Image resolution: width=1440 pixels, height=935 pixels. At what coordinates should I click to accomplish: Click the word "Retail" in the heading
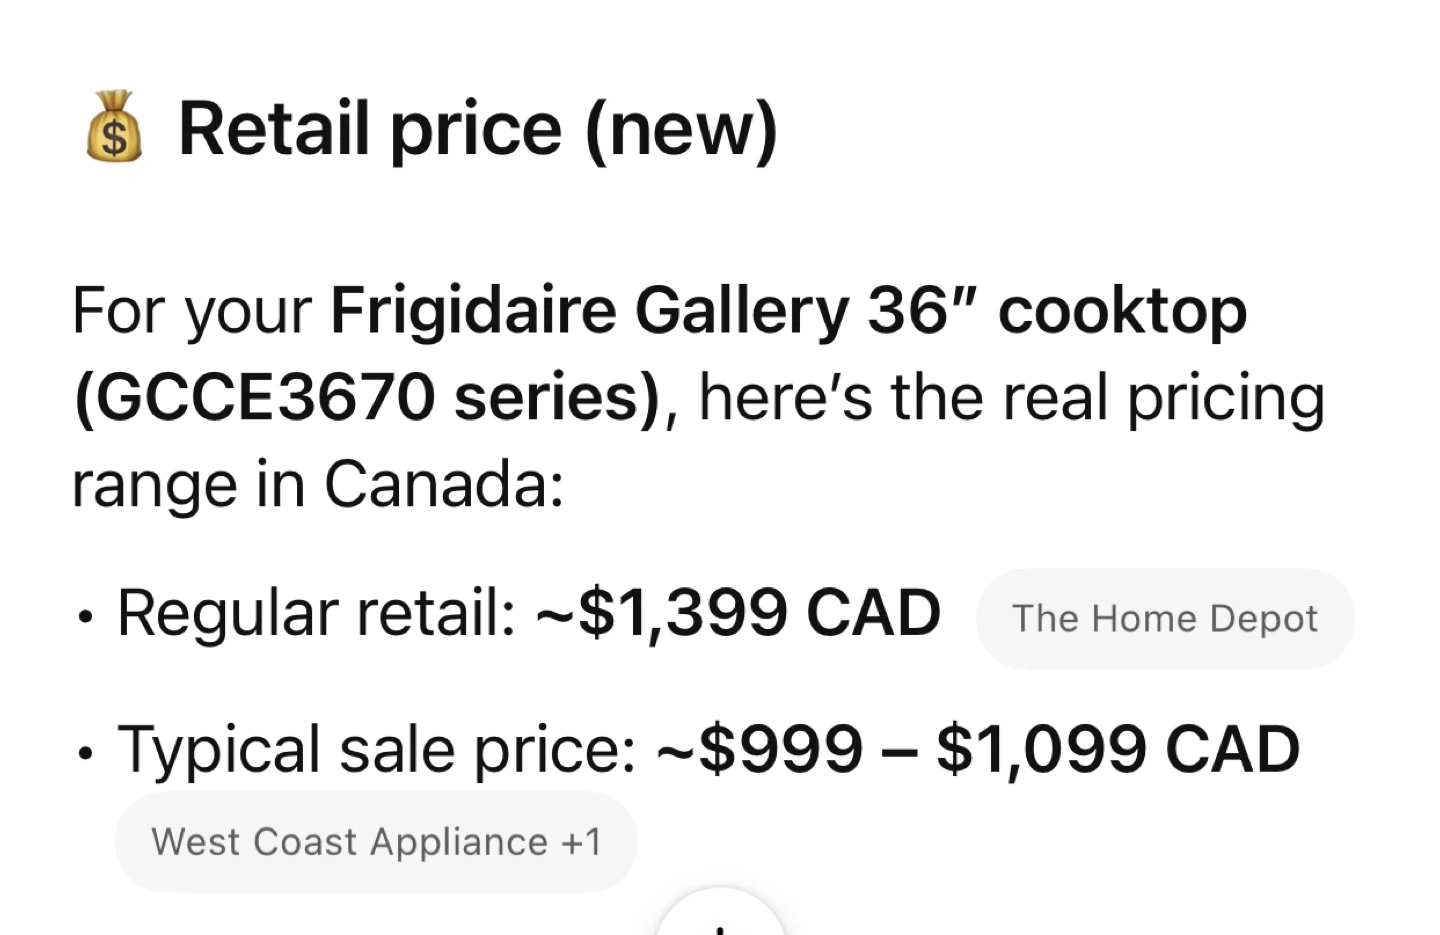273,129
